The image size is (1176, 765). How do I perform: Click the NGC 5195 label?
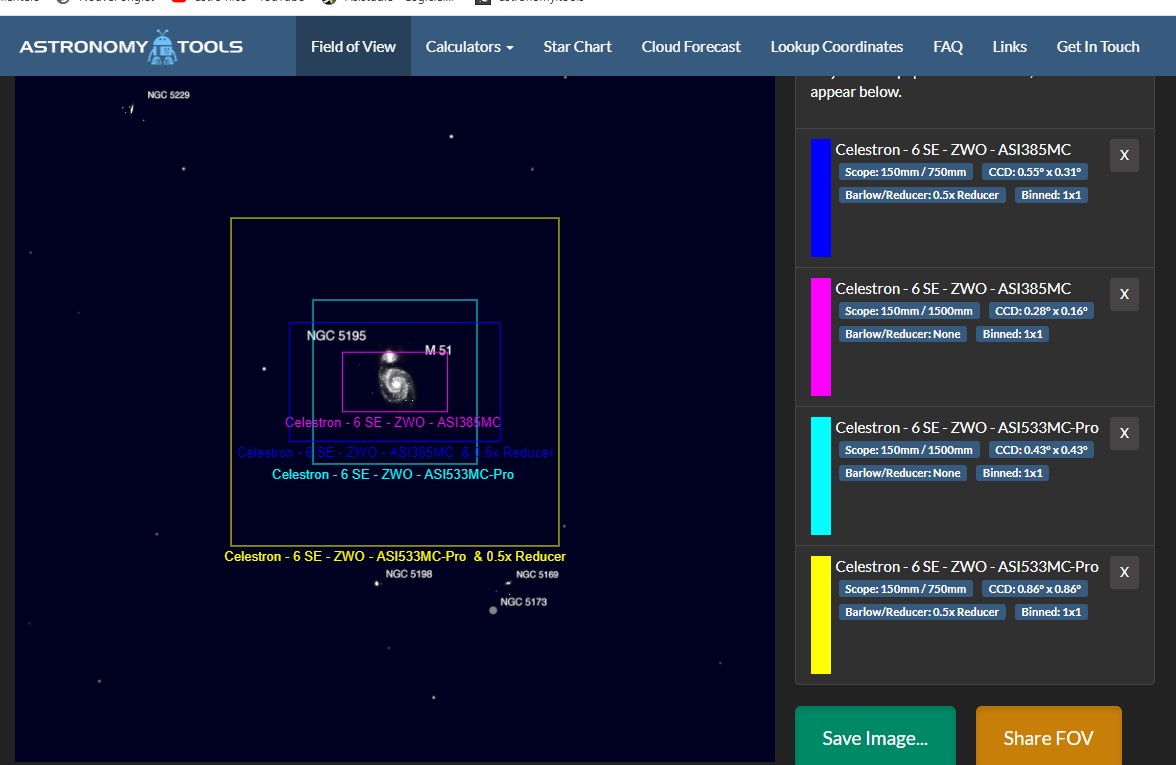[336, 335]
